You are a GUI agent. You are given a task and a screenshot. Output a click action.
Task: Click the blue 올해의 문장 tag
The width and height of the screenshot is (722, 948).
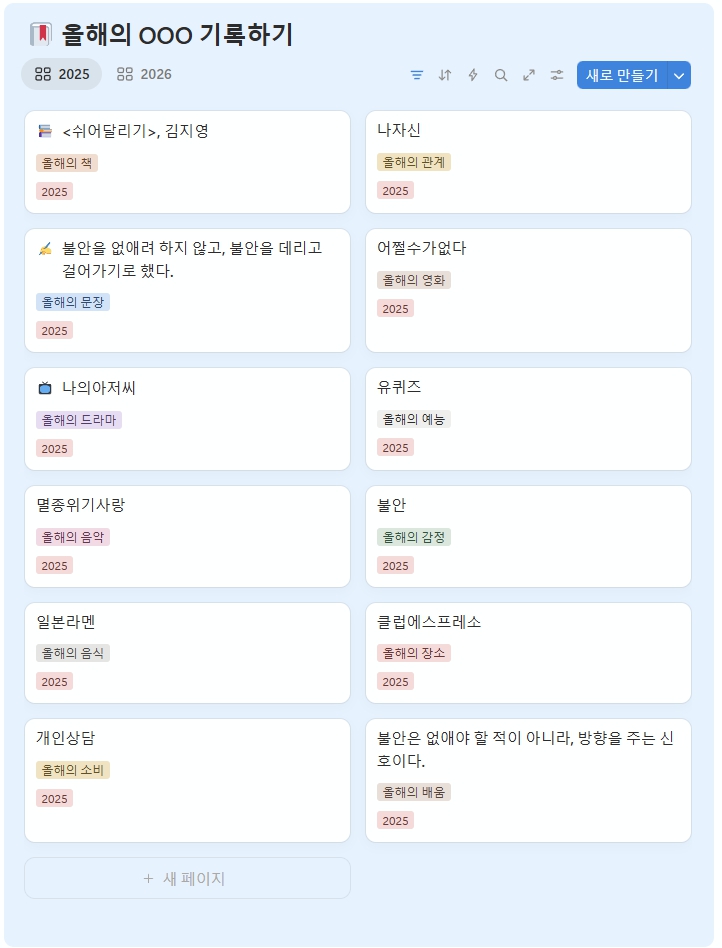pos(73,302)
